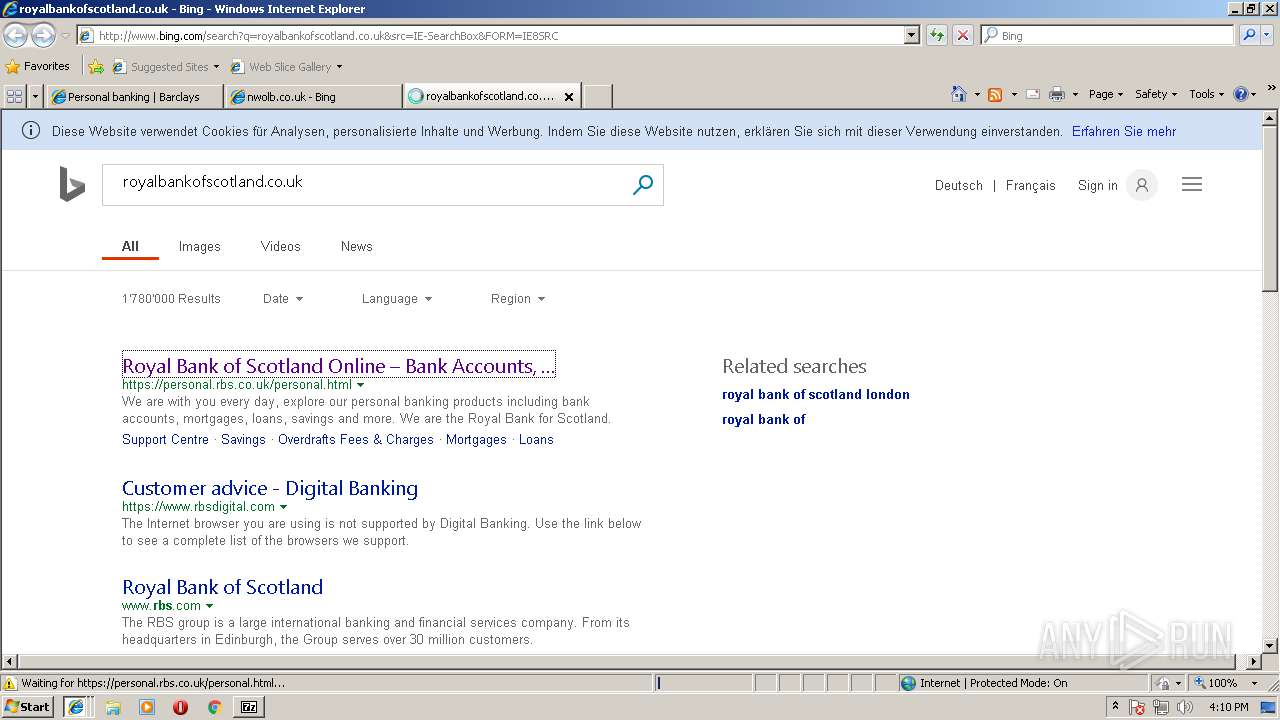
Task: Click the Refresh page icon
Action: [x=937, y=36]
